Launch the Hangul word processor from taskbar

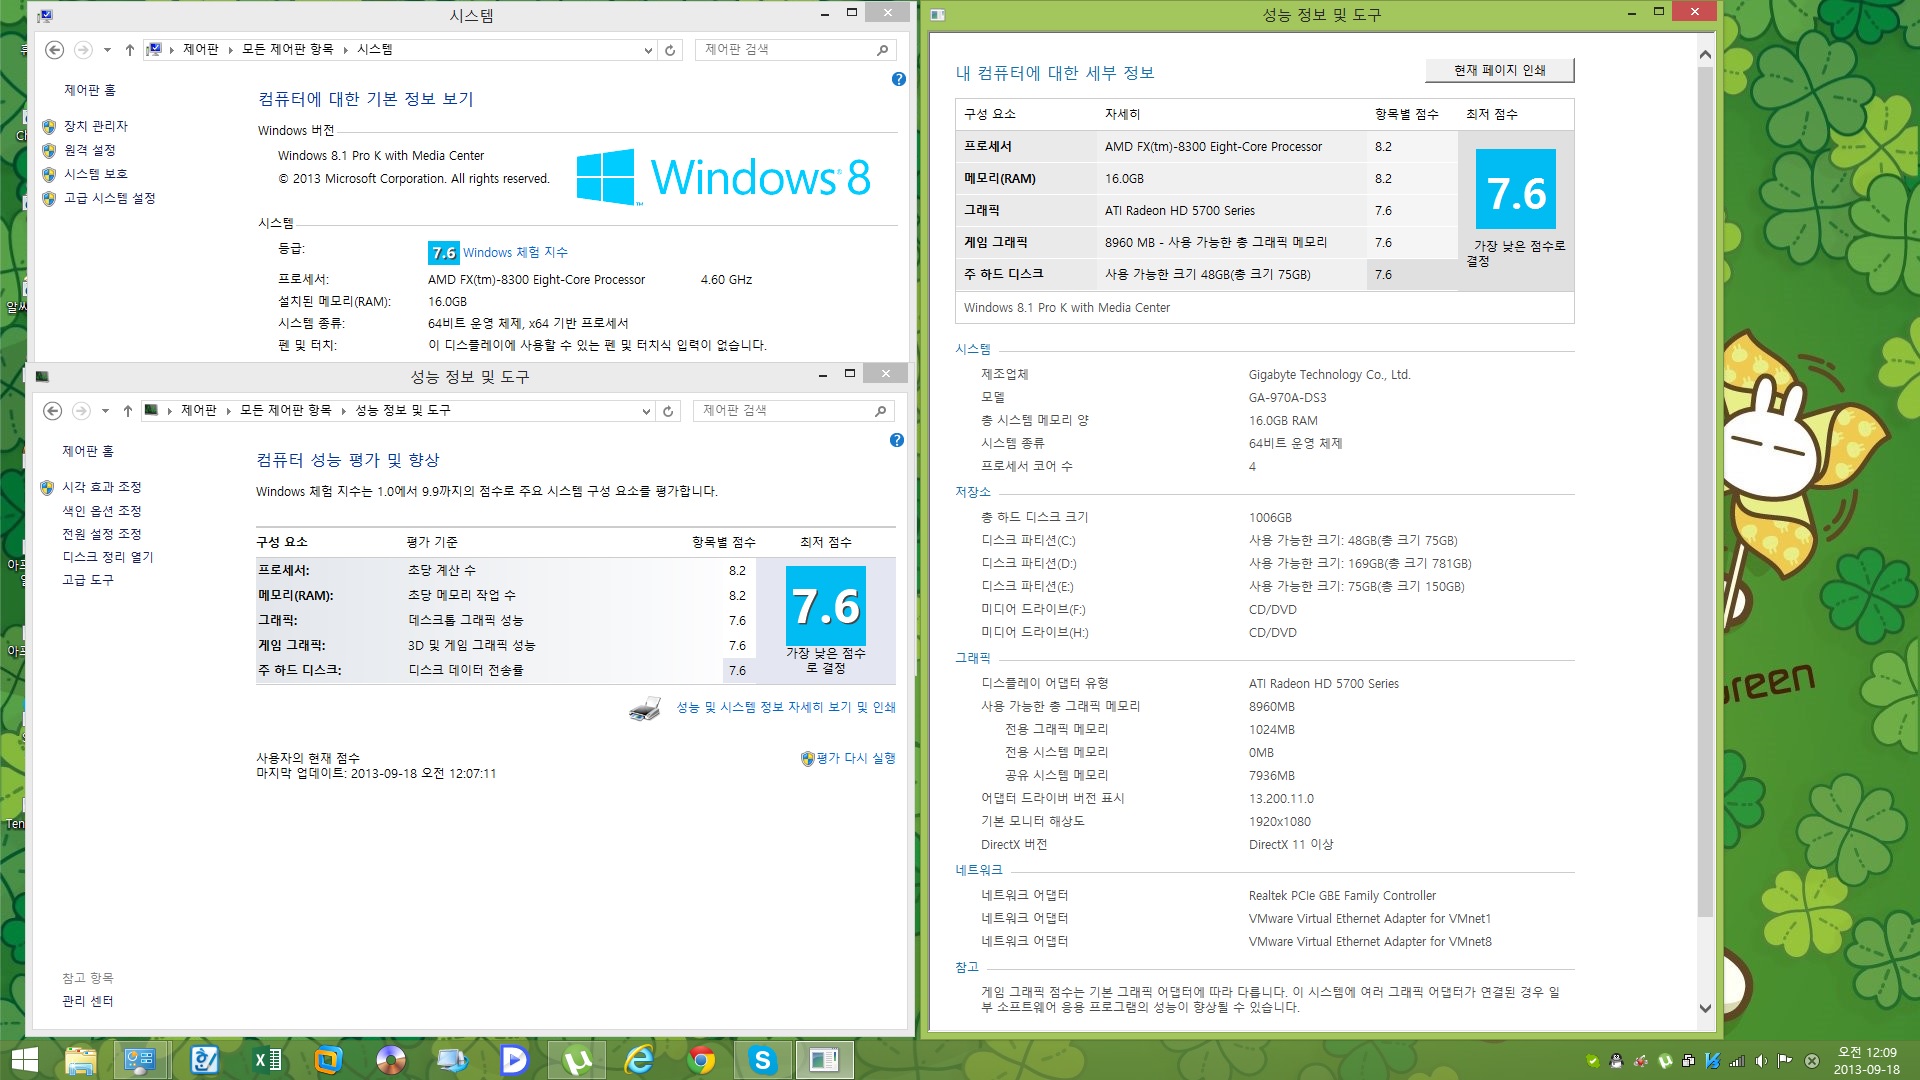[204, 1060]
